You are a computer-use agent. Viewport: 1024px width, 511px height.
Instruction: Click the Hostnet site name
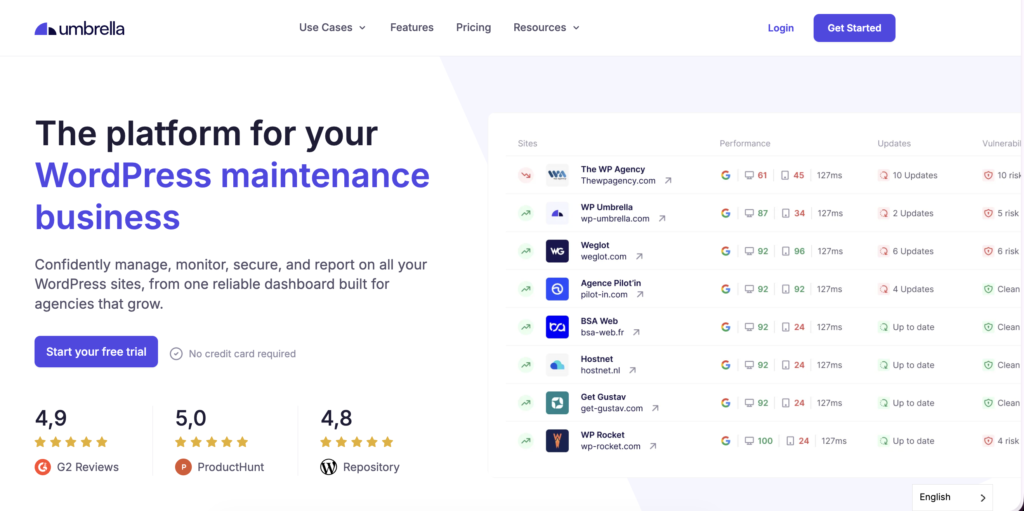(597, 359)
